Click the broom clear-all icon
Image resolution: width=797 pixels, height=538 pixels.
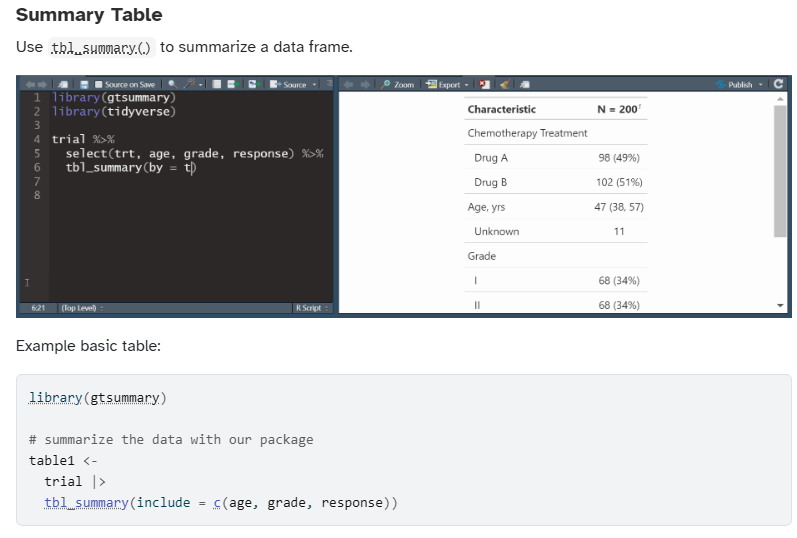505,85
